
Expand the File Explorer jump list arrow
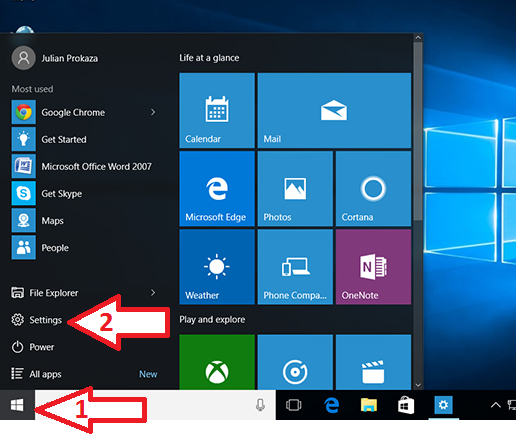(153, 293)
